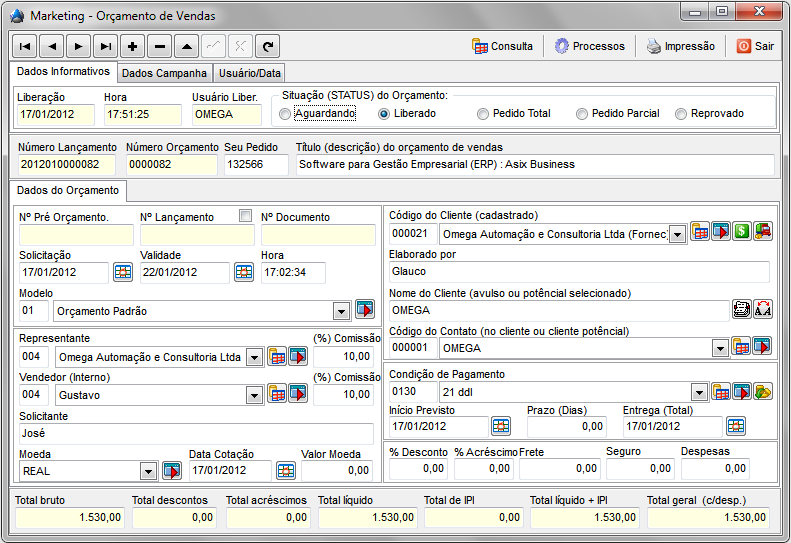Switch to Dados Campanha tab
This screenshot has width=791, height=543.
(164, 73)
